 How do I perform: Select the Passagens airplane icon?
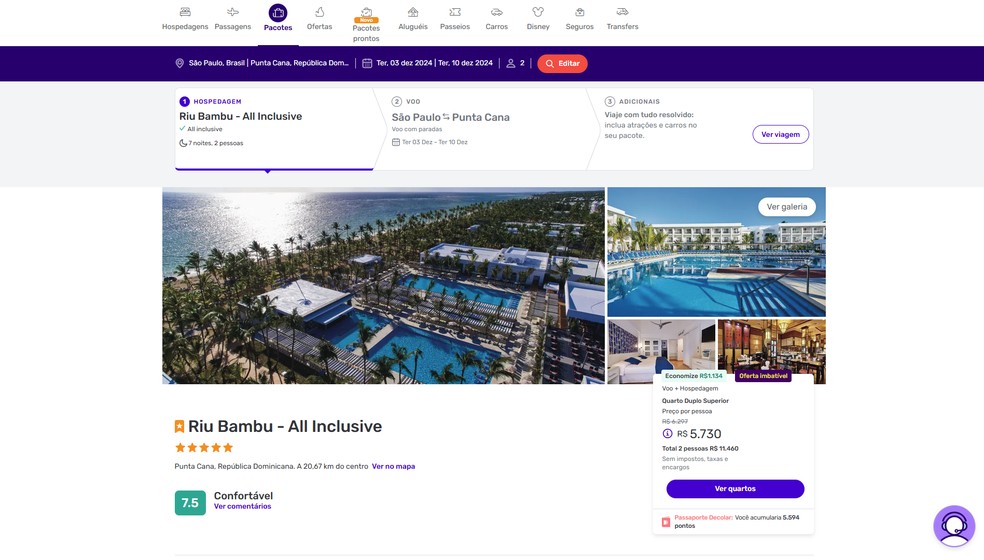(x=233, y=12)
